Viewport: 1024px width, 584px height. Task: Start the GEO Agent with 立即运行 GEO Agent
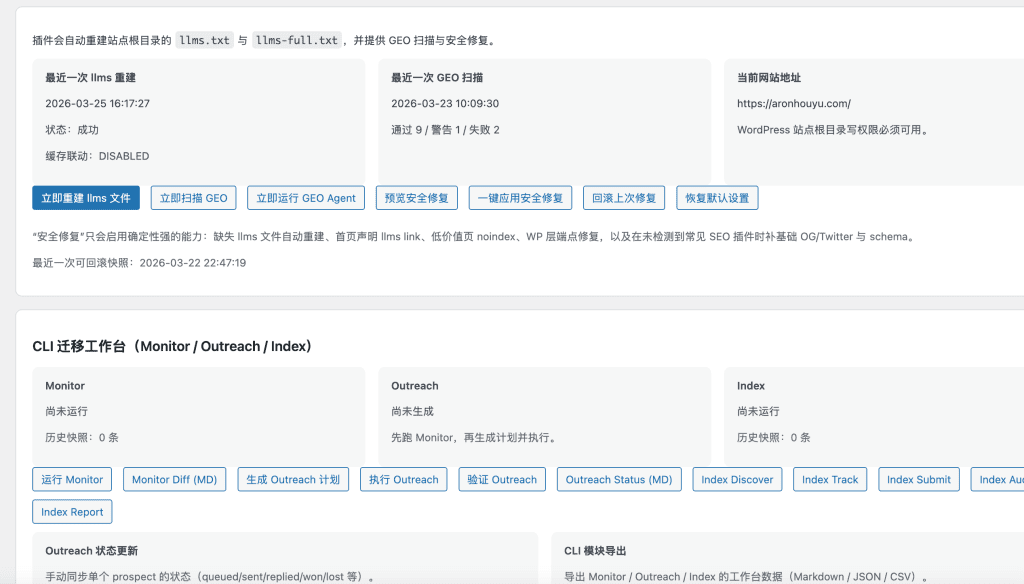tap(305, 197)
